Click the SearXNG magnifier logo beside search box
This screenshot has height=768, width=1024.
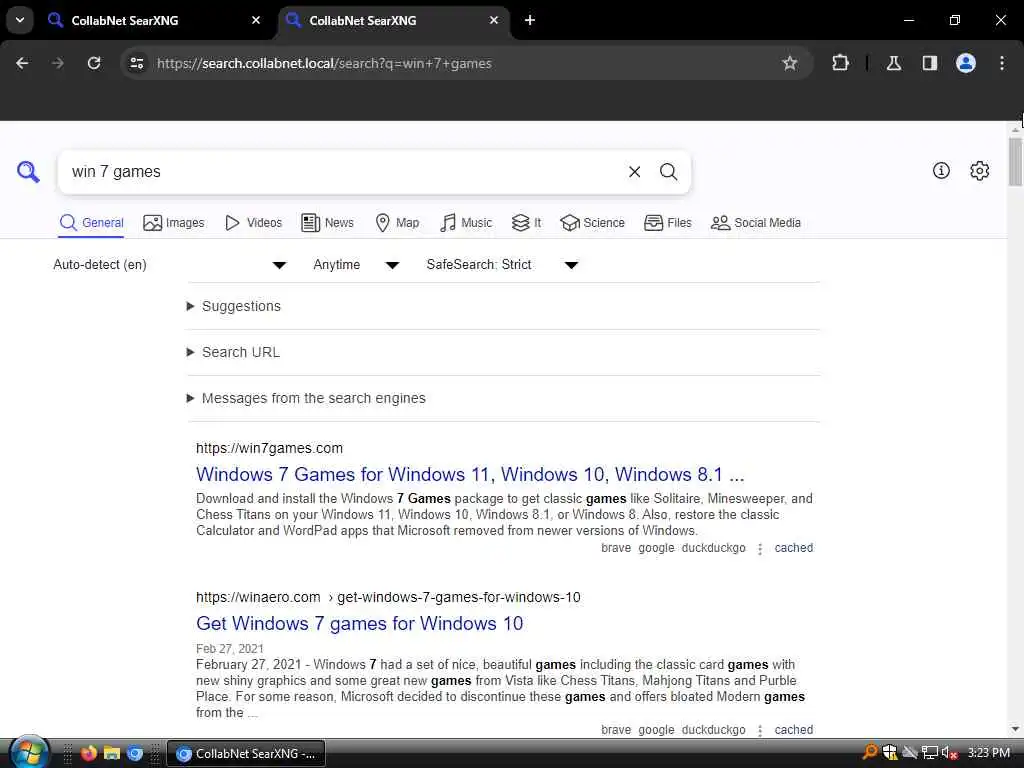coord(28,172)
